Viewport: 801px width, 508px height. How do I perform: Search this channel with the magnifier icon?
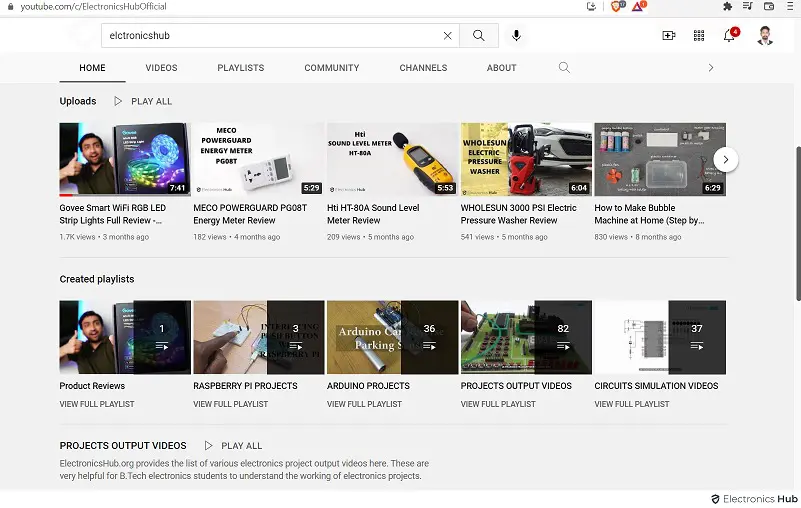[564, 67]
